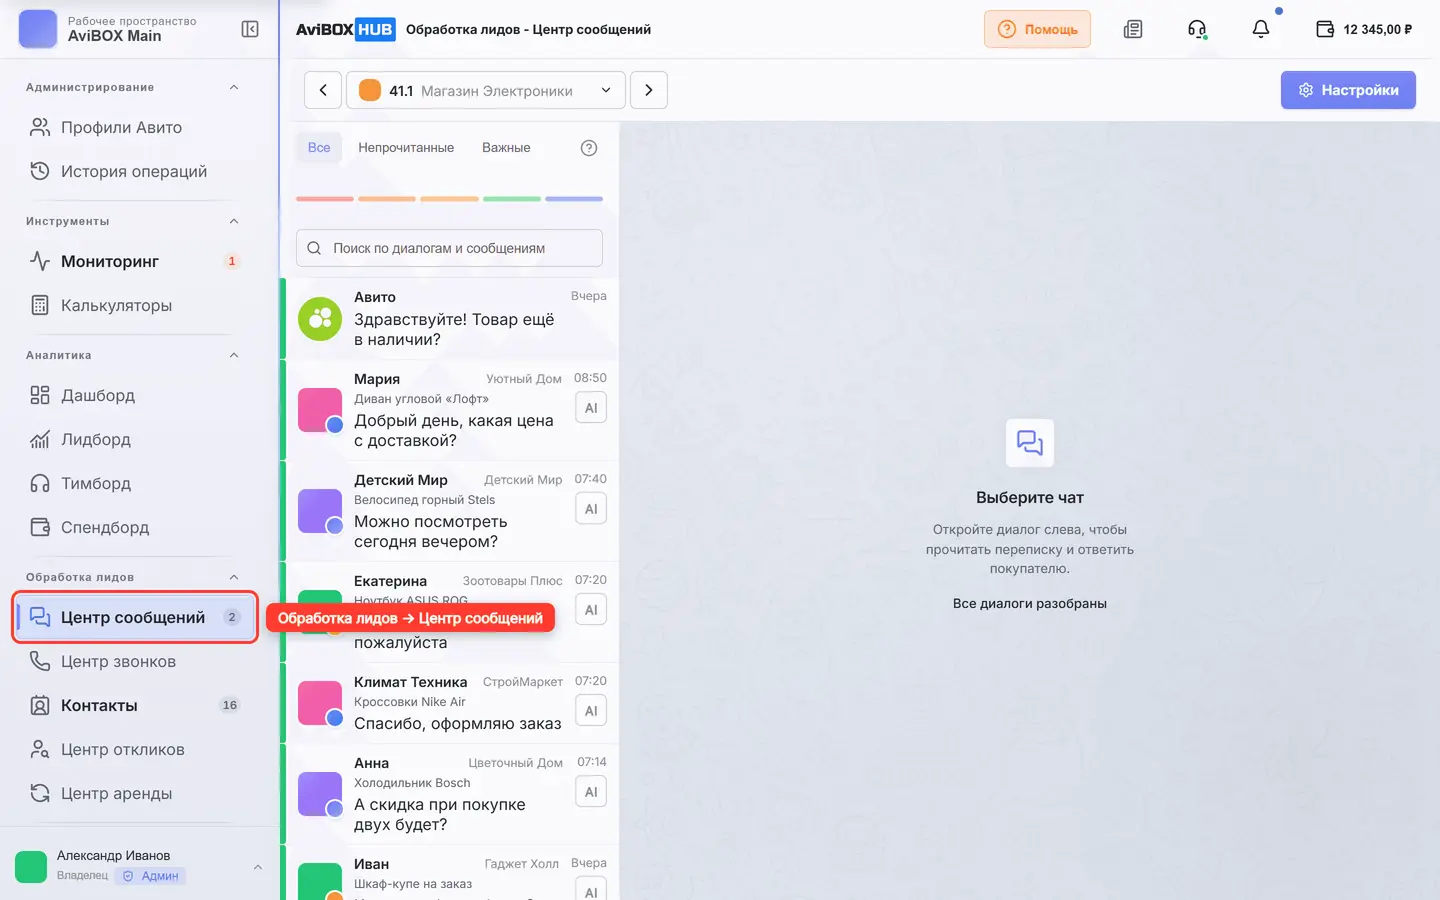Open wallet balance 12 345,00 ₽

click(1364, 29)
